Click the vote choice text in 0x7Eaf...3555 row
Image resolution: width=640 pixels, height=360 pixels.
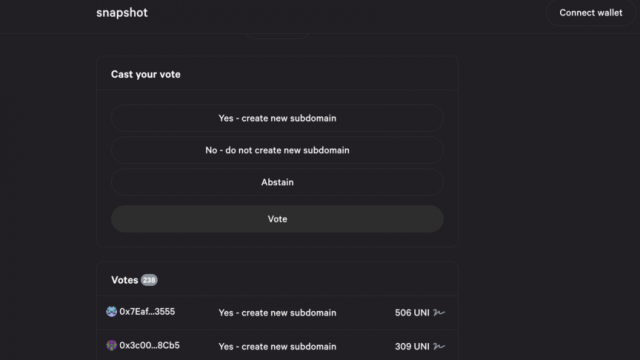point(277,313)
